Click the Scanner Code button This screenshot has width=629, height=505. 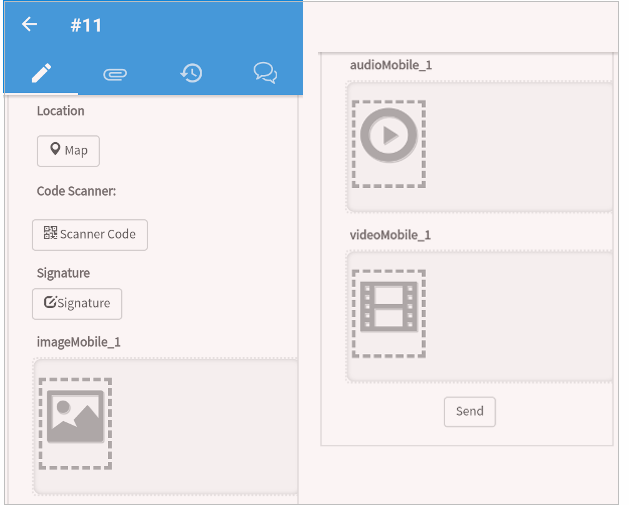(x=90, y=234)
